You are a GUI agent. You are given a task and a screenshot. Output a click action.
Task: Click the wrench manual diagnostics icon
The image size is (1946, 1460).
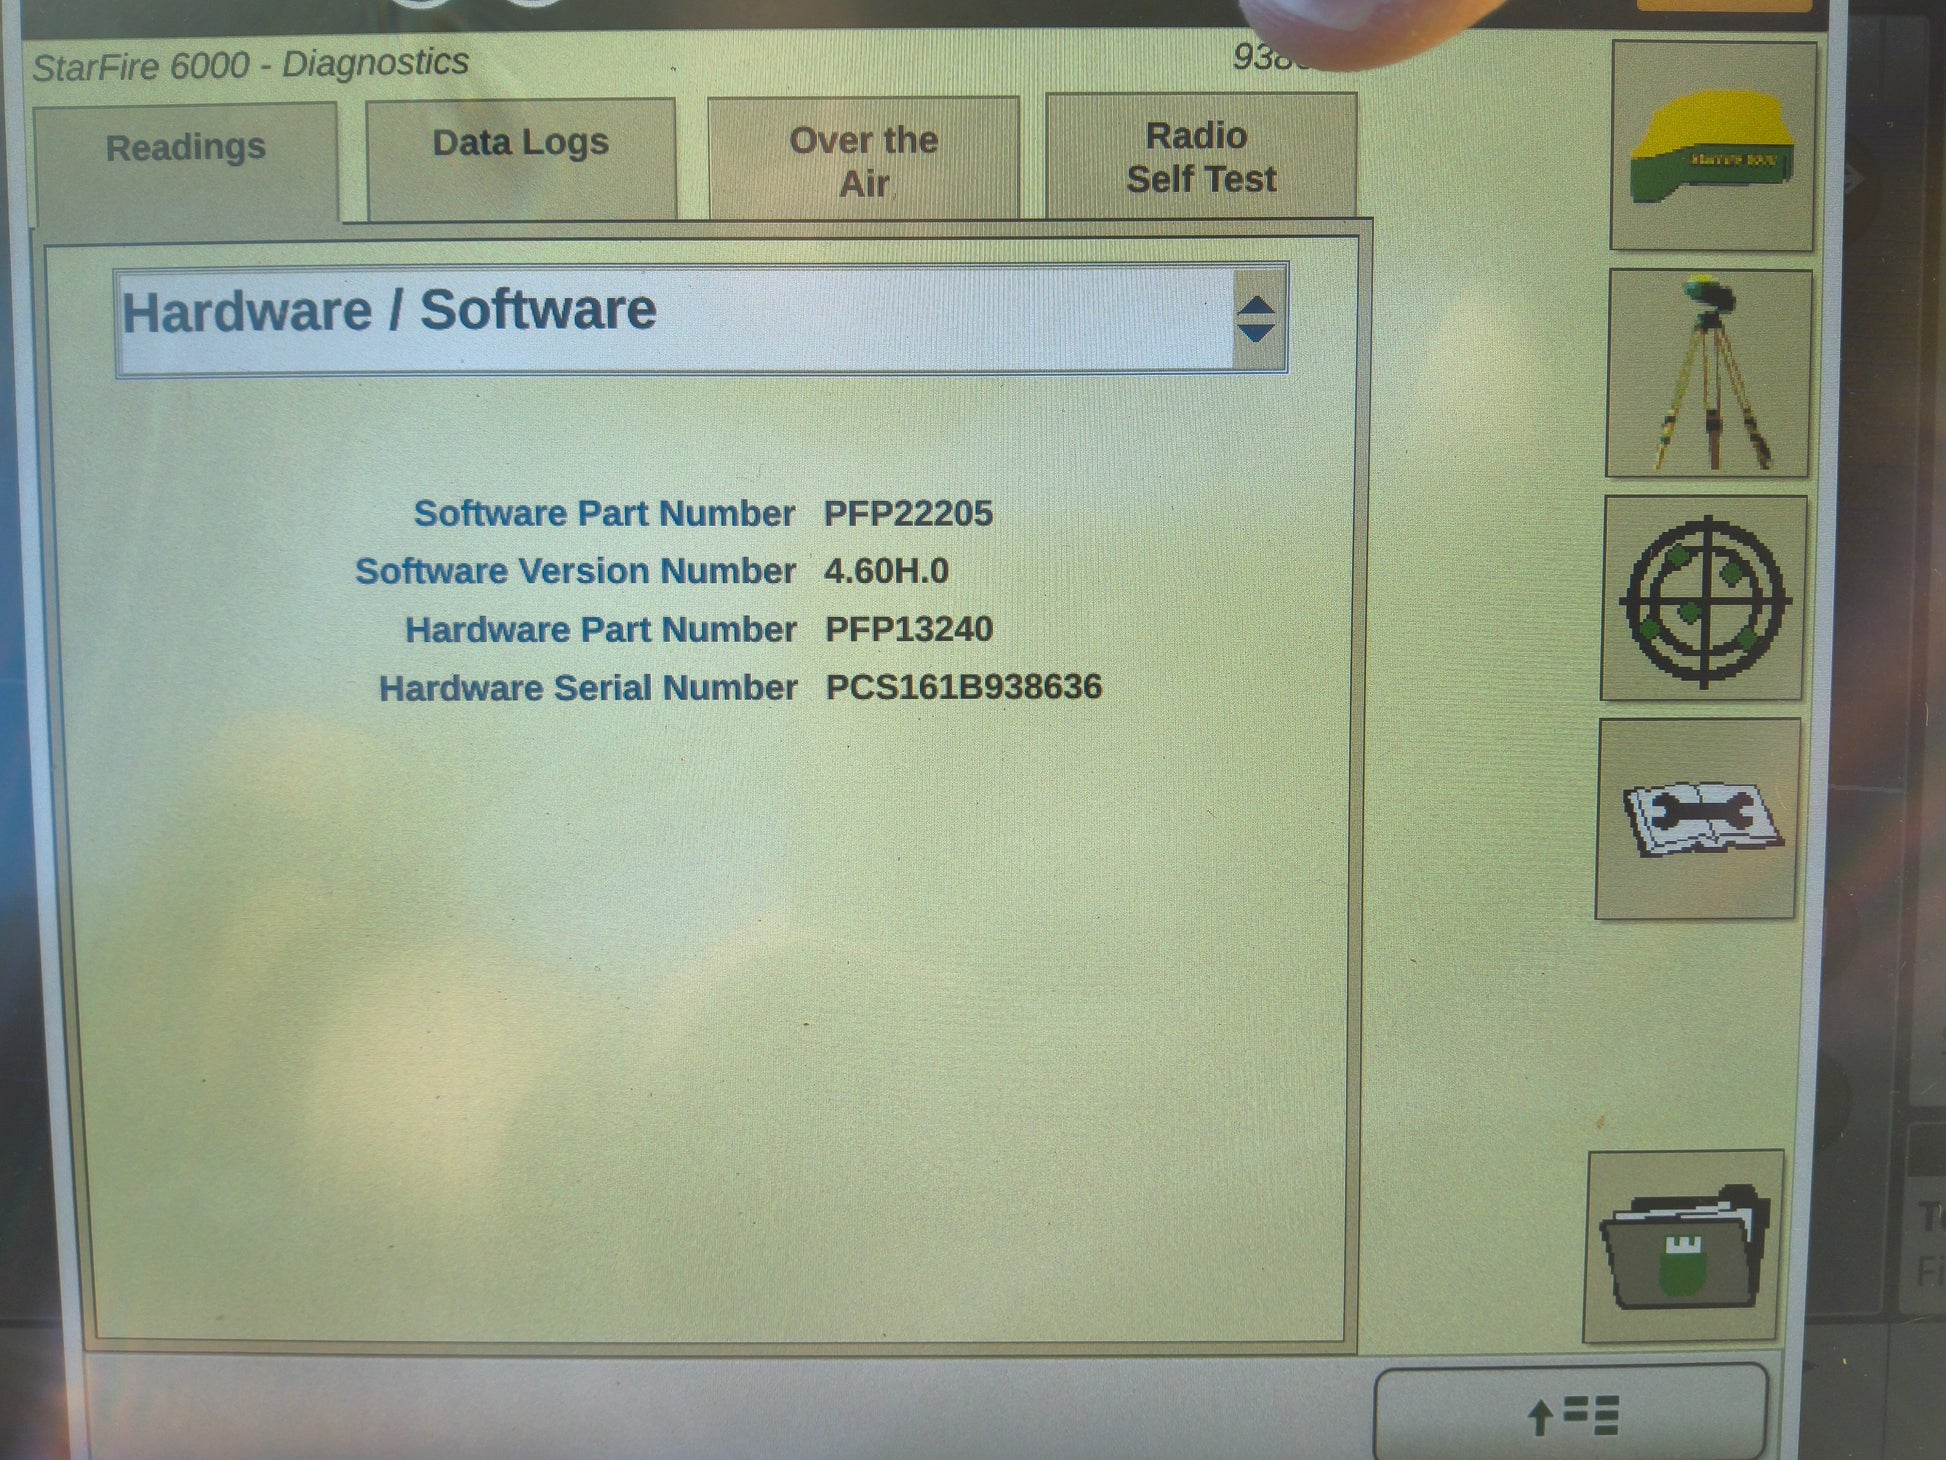1698,819
